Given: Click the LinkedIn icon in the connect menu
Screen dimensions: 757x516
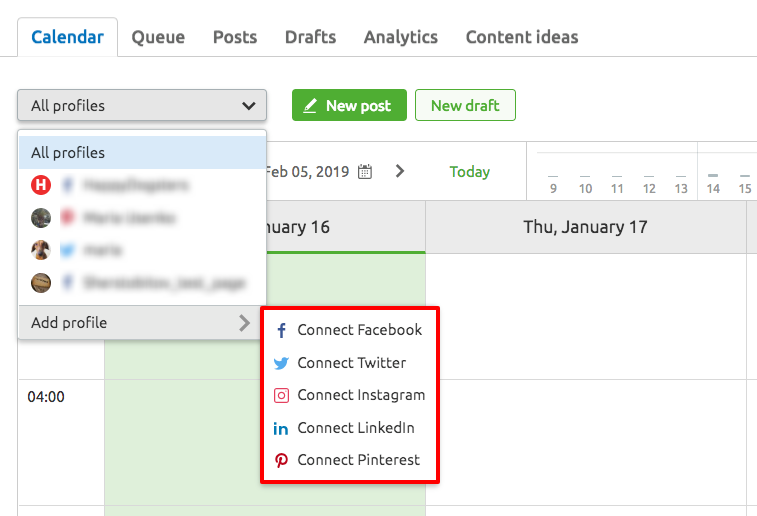Looking at the screenshot, I should click(x=280, y=428).
